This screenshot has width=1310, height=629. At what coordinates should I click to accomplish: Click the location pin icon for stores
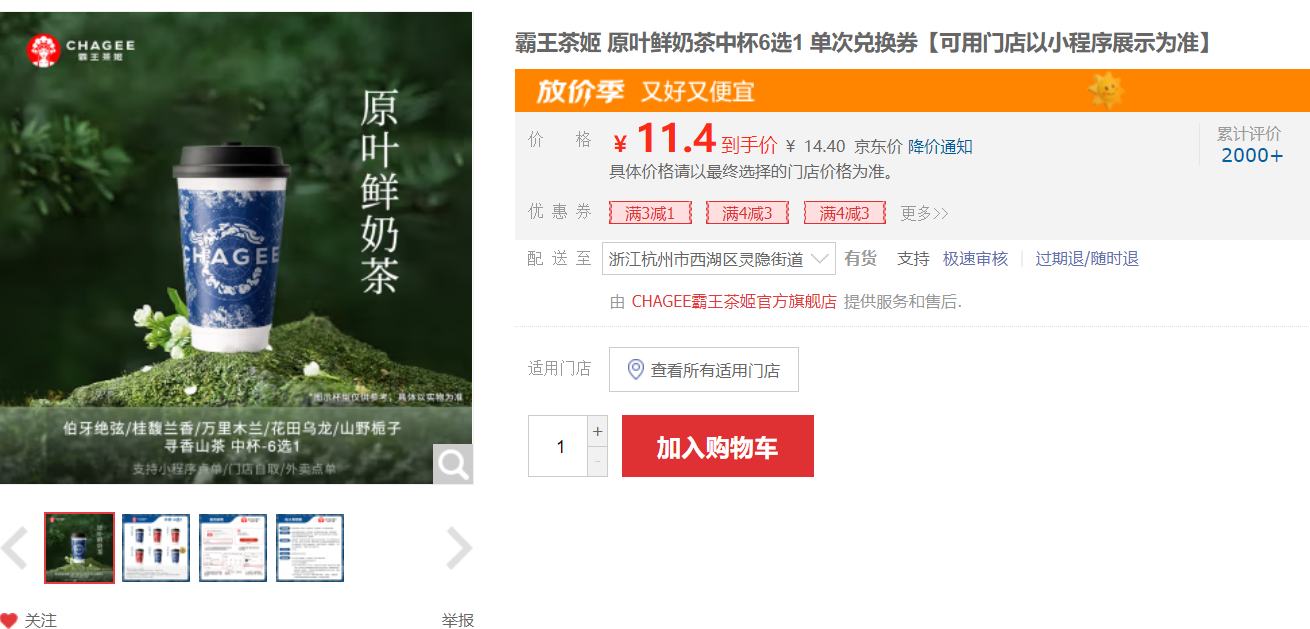coord(635,369)
